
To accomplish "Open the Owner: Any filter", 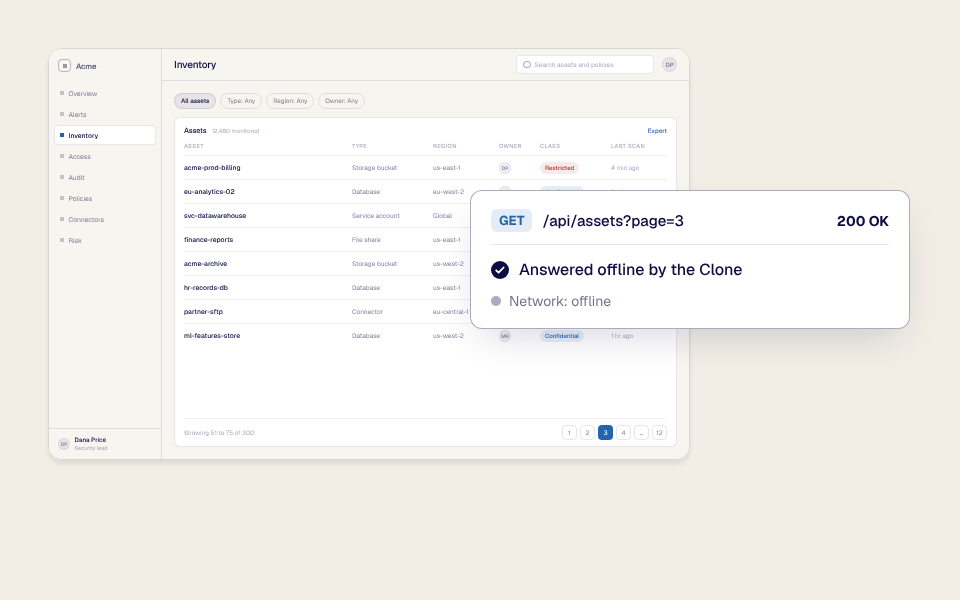I will coord(342,101).
